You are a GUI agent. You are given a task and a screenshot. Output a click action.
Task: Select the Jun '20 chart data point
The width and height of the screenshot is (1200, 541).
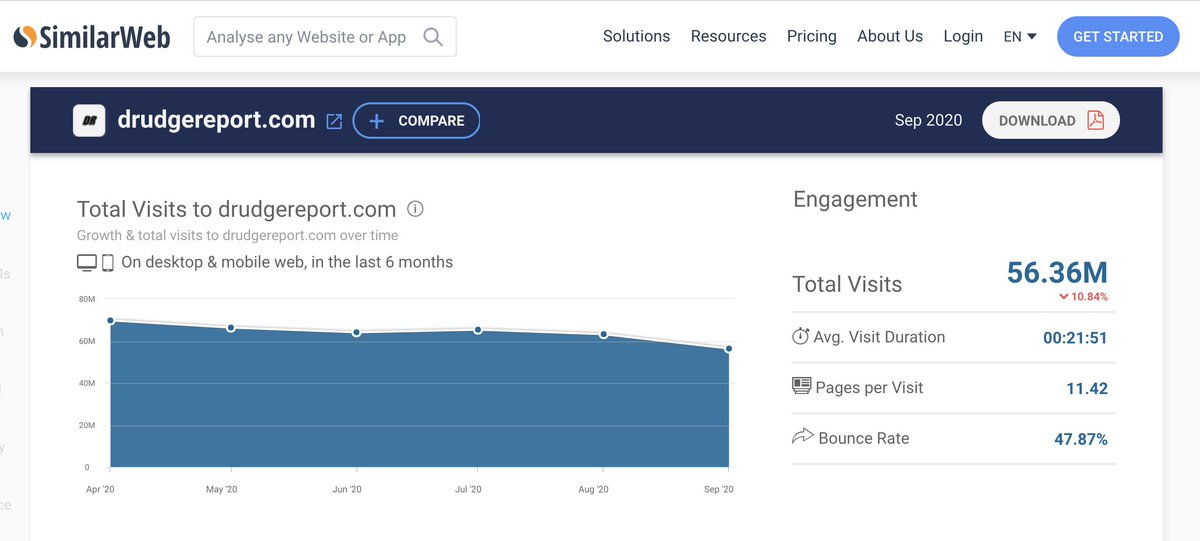(356, 332)
